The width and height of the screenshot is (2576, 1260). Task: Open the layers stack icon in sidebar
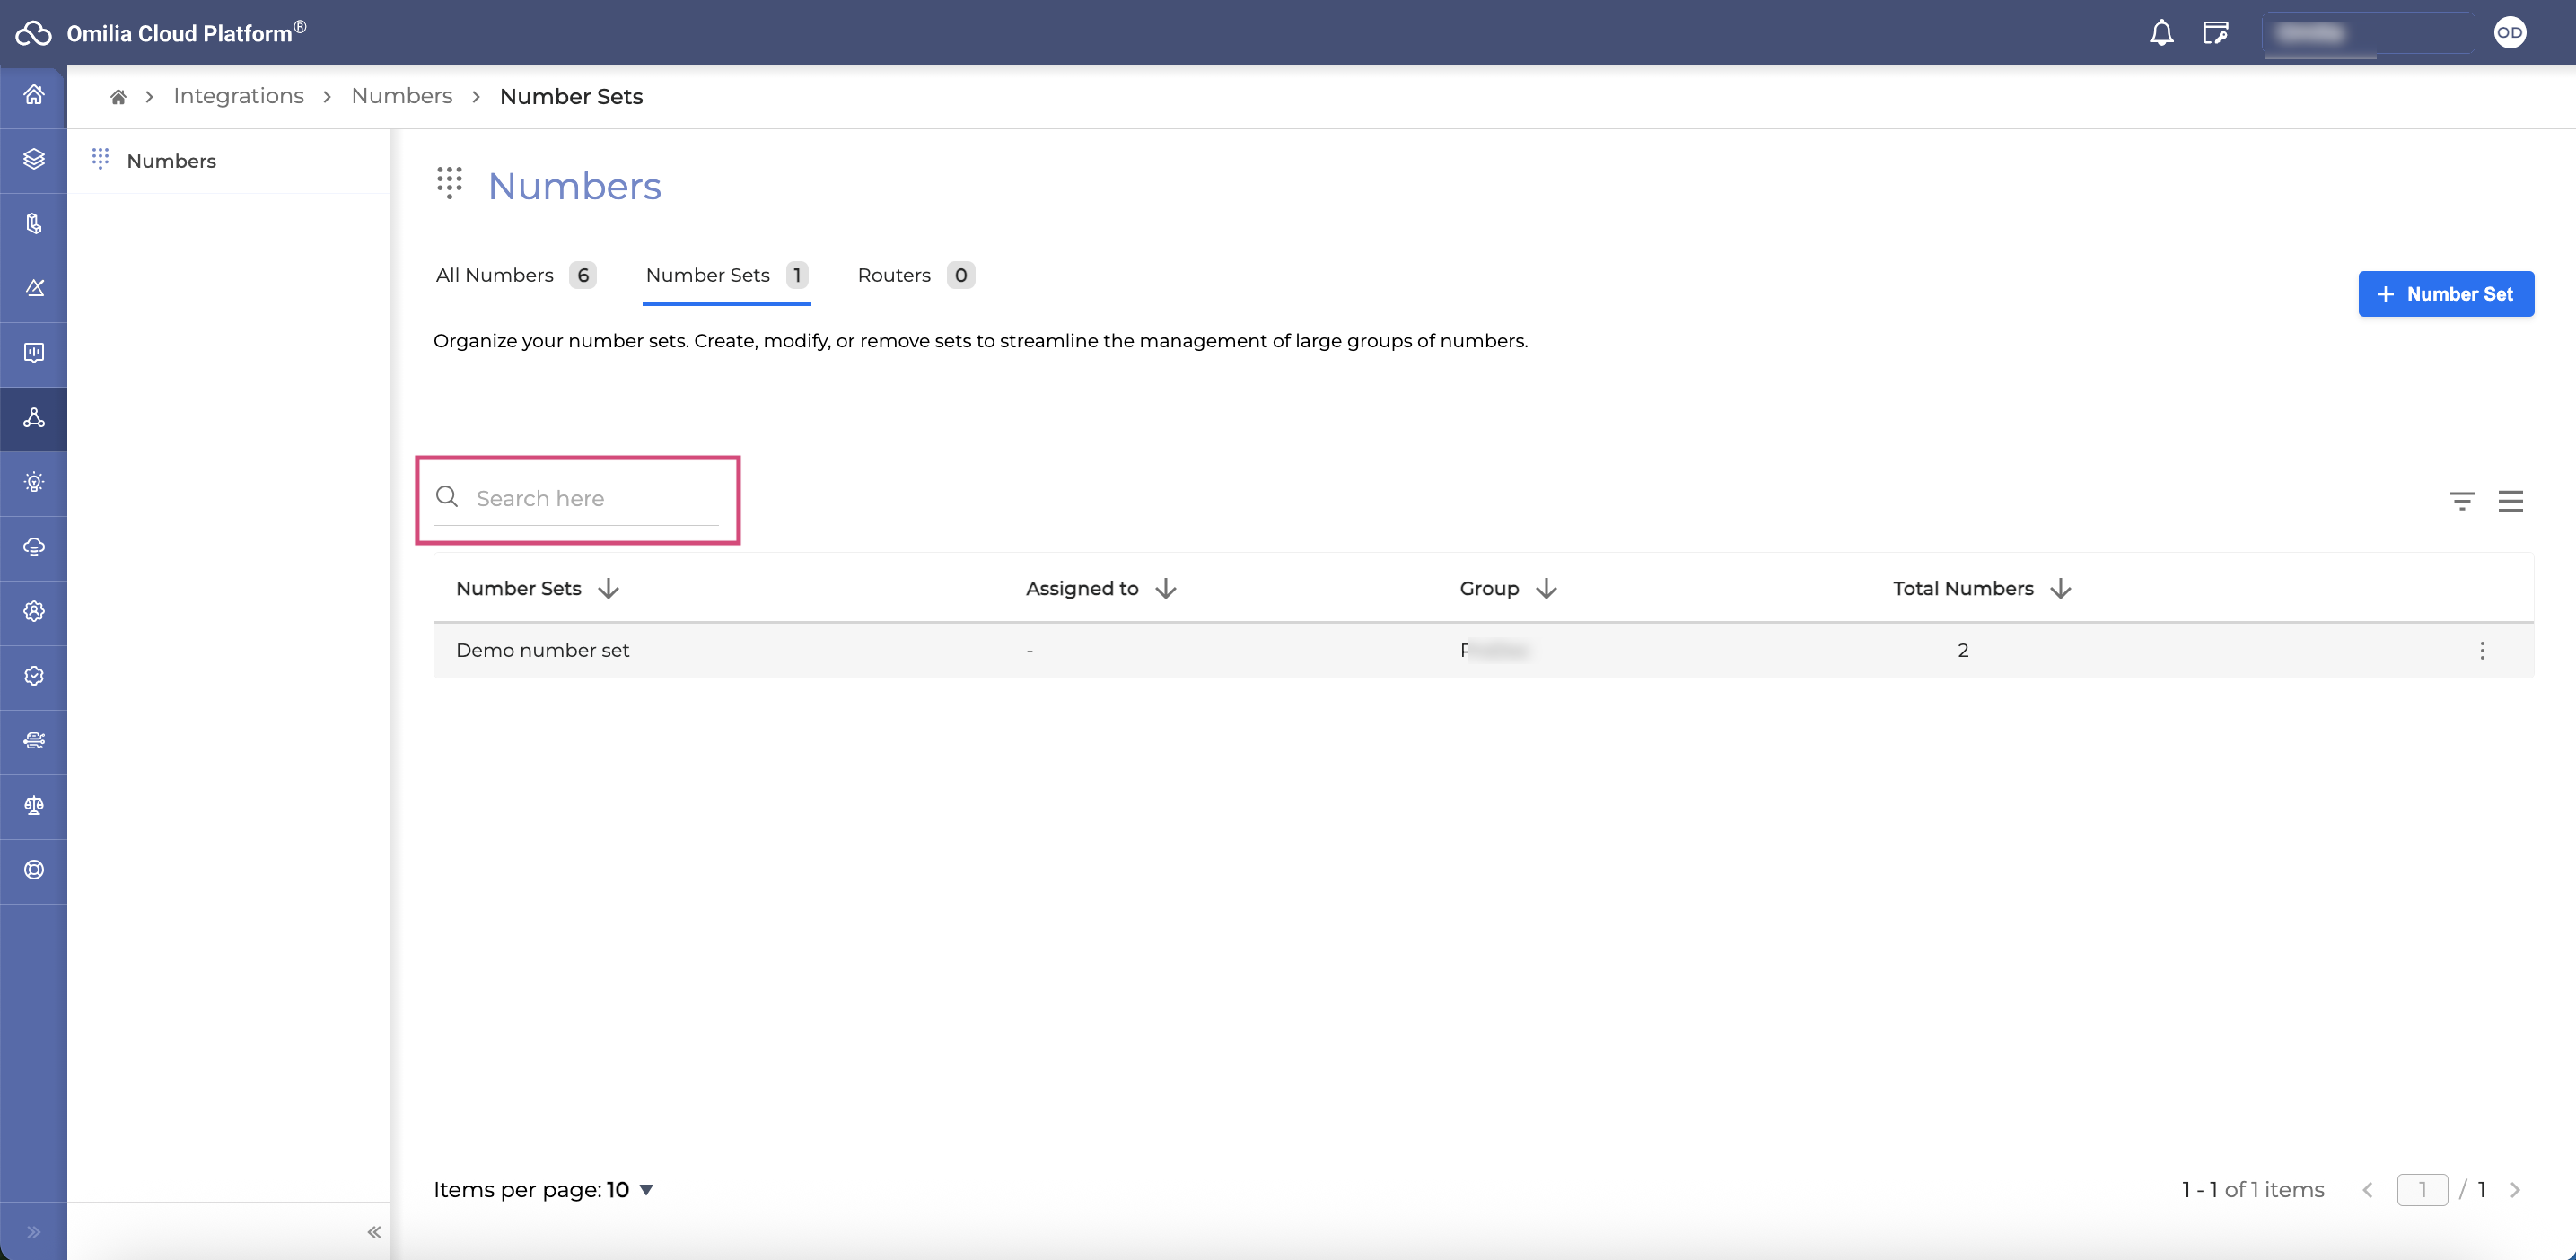click(x=34, y=159)
